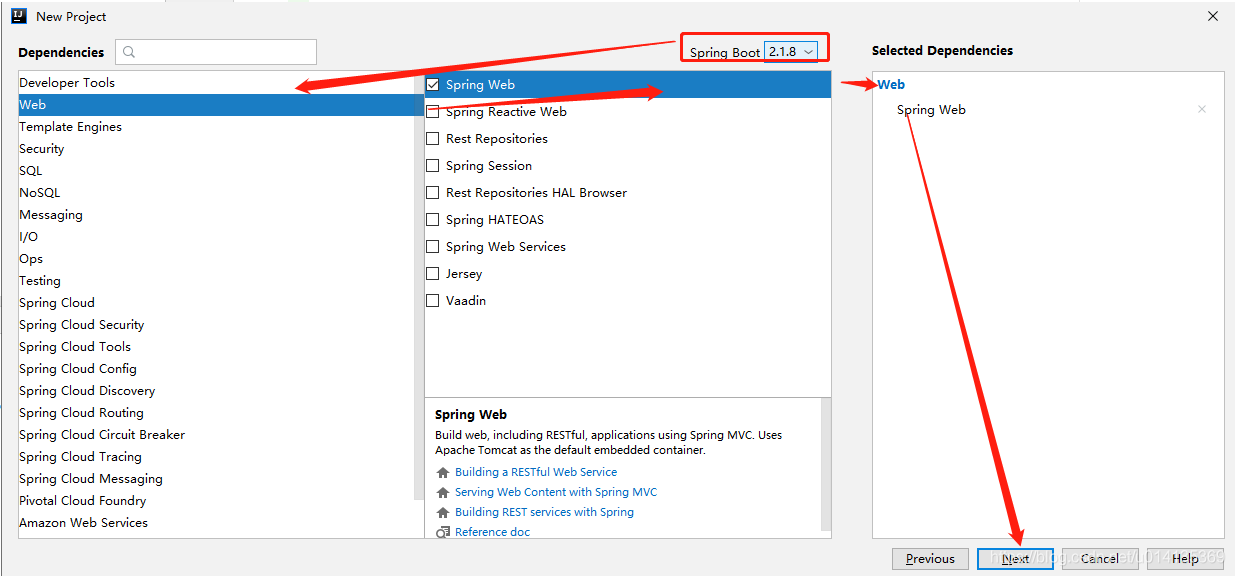
Task: Click the Previous button
Action: (x=930, y=559)
